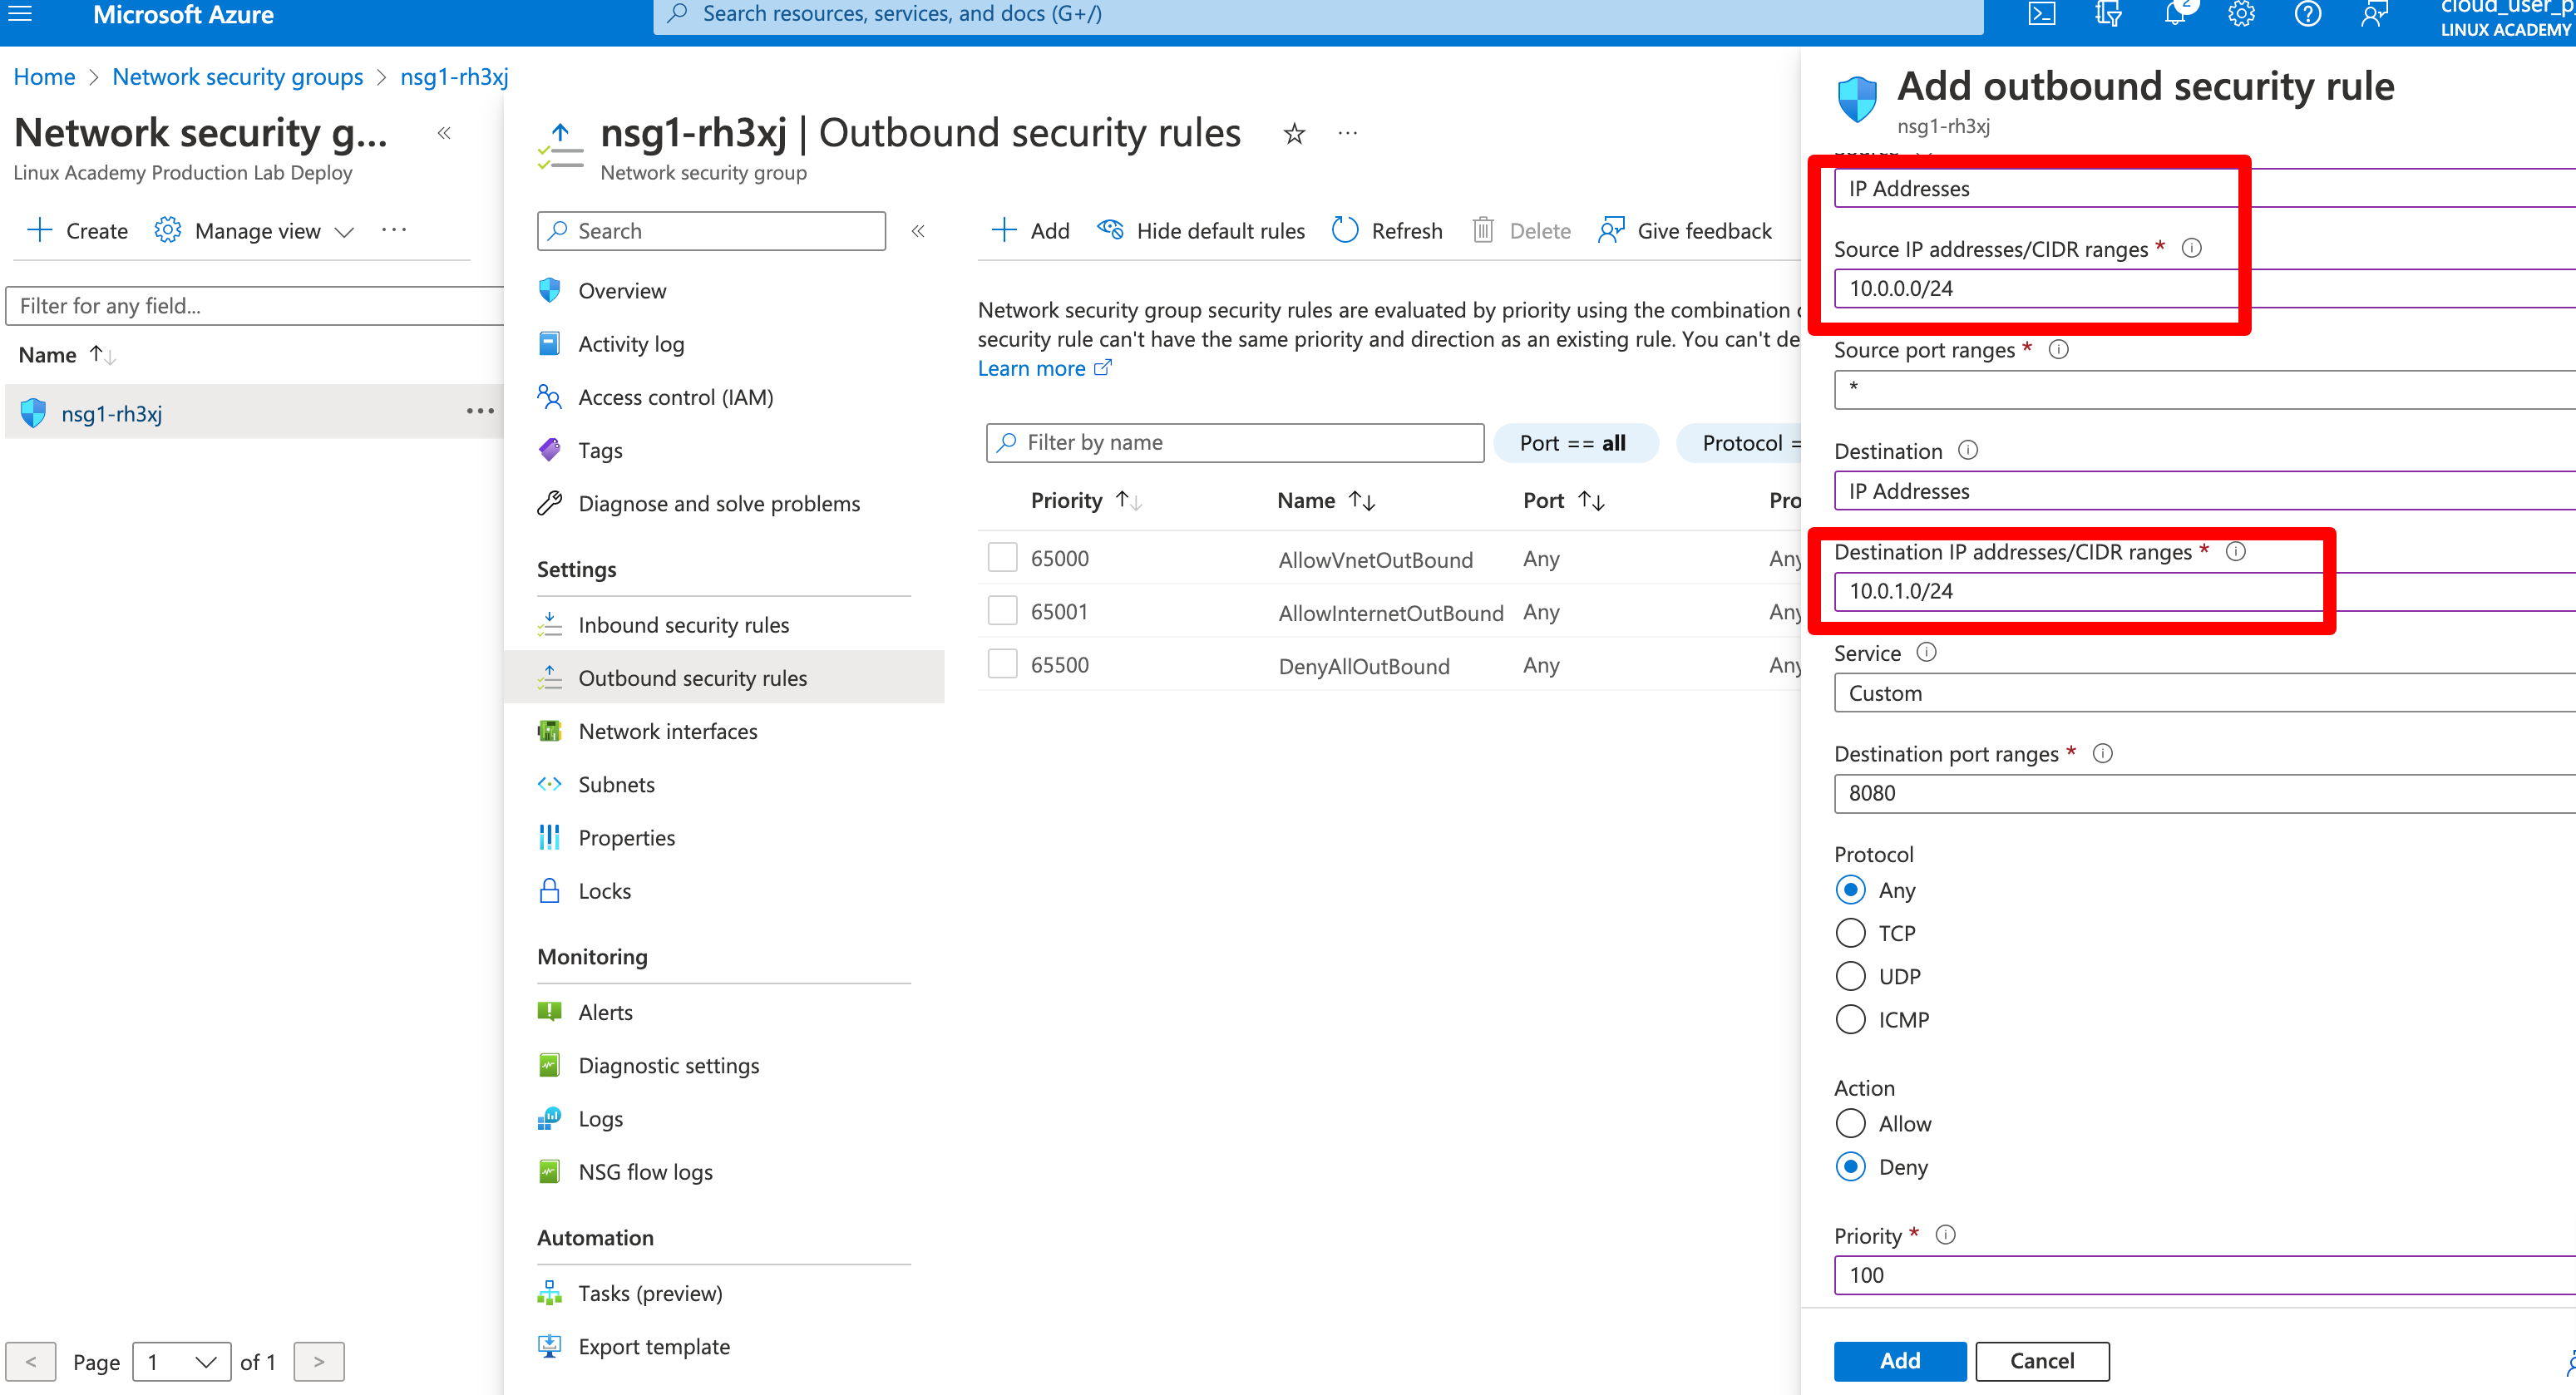Viewport: 2576px width, 1395px height.
Task: Open Subnets in the resource menu
Action: tap(616, 783)
